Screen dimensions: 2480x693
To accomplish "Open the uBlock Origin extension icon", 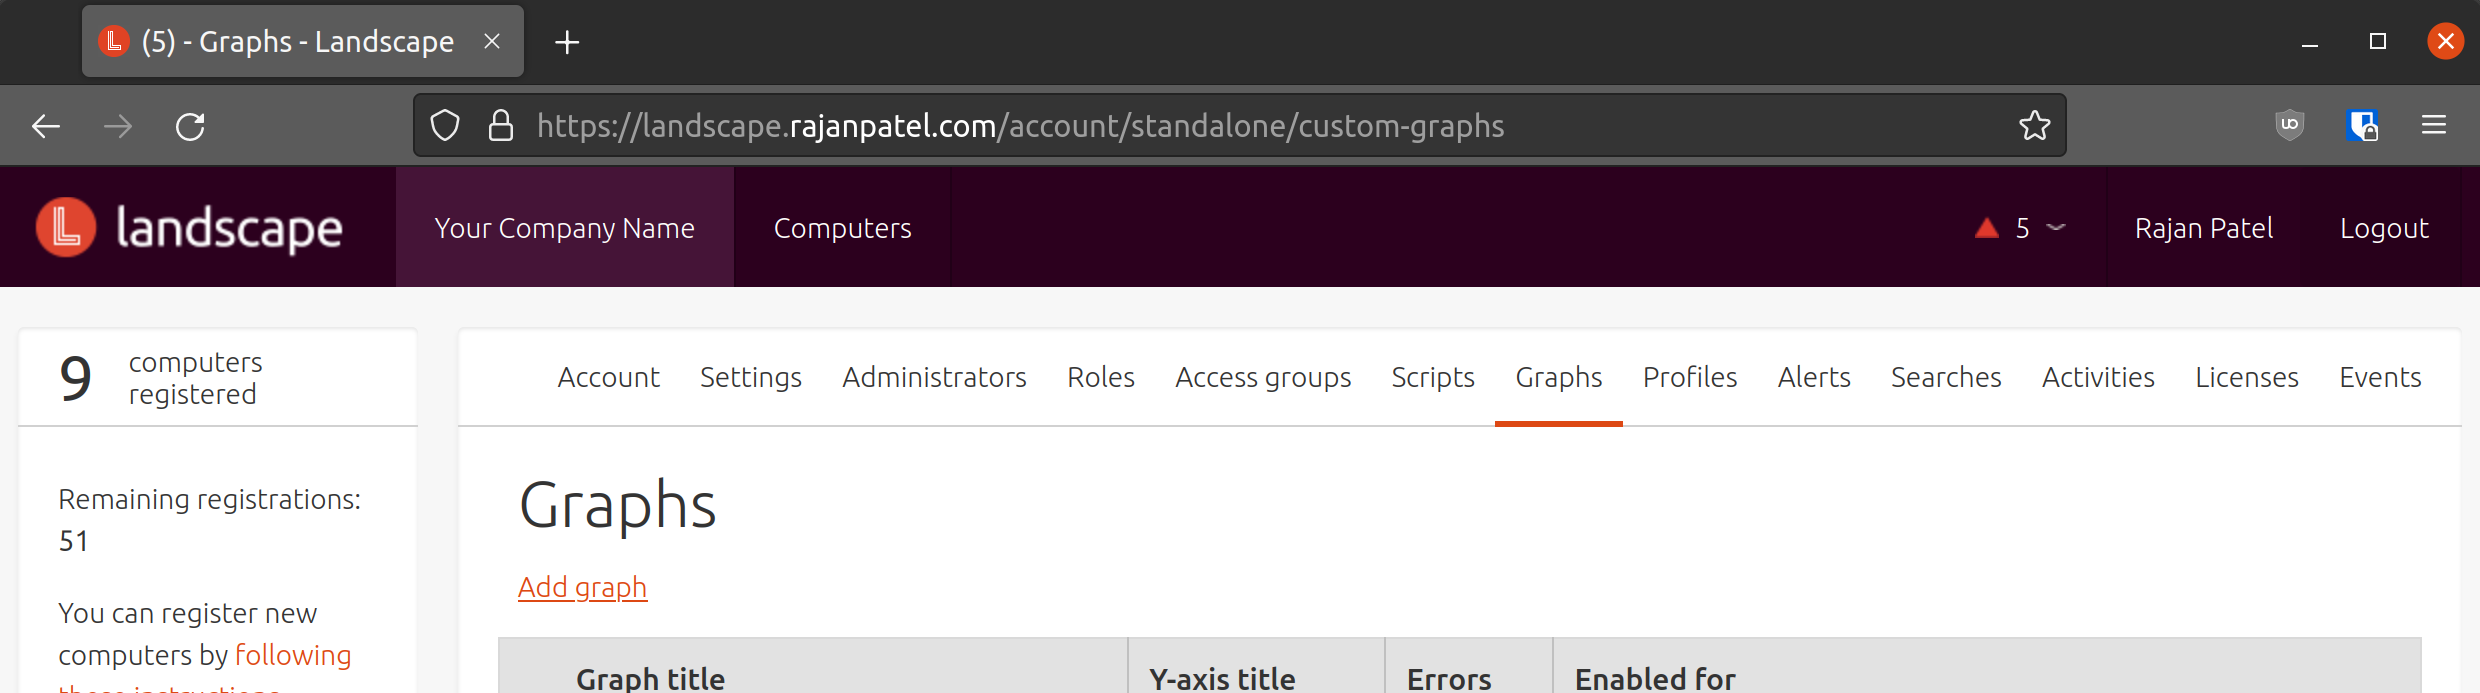I will [2290, 125].
